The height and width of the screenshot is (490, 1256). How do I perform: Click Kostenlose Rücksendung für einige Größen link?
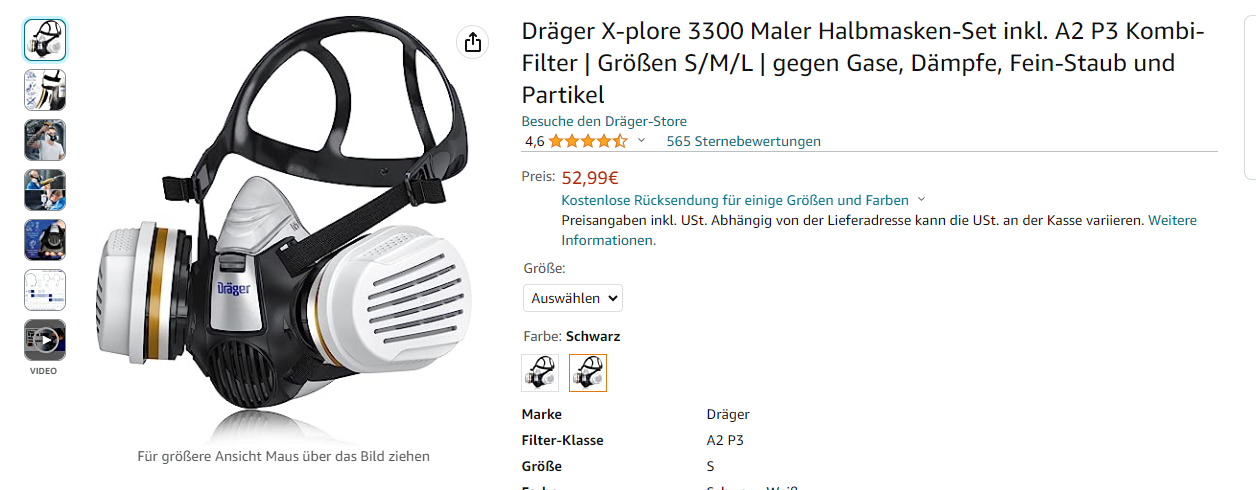coord(735,200)
